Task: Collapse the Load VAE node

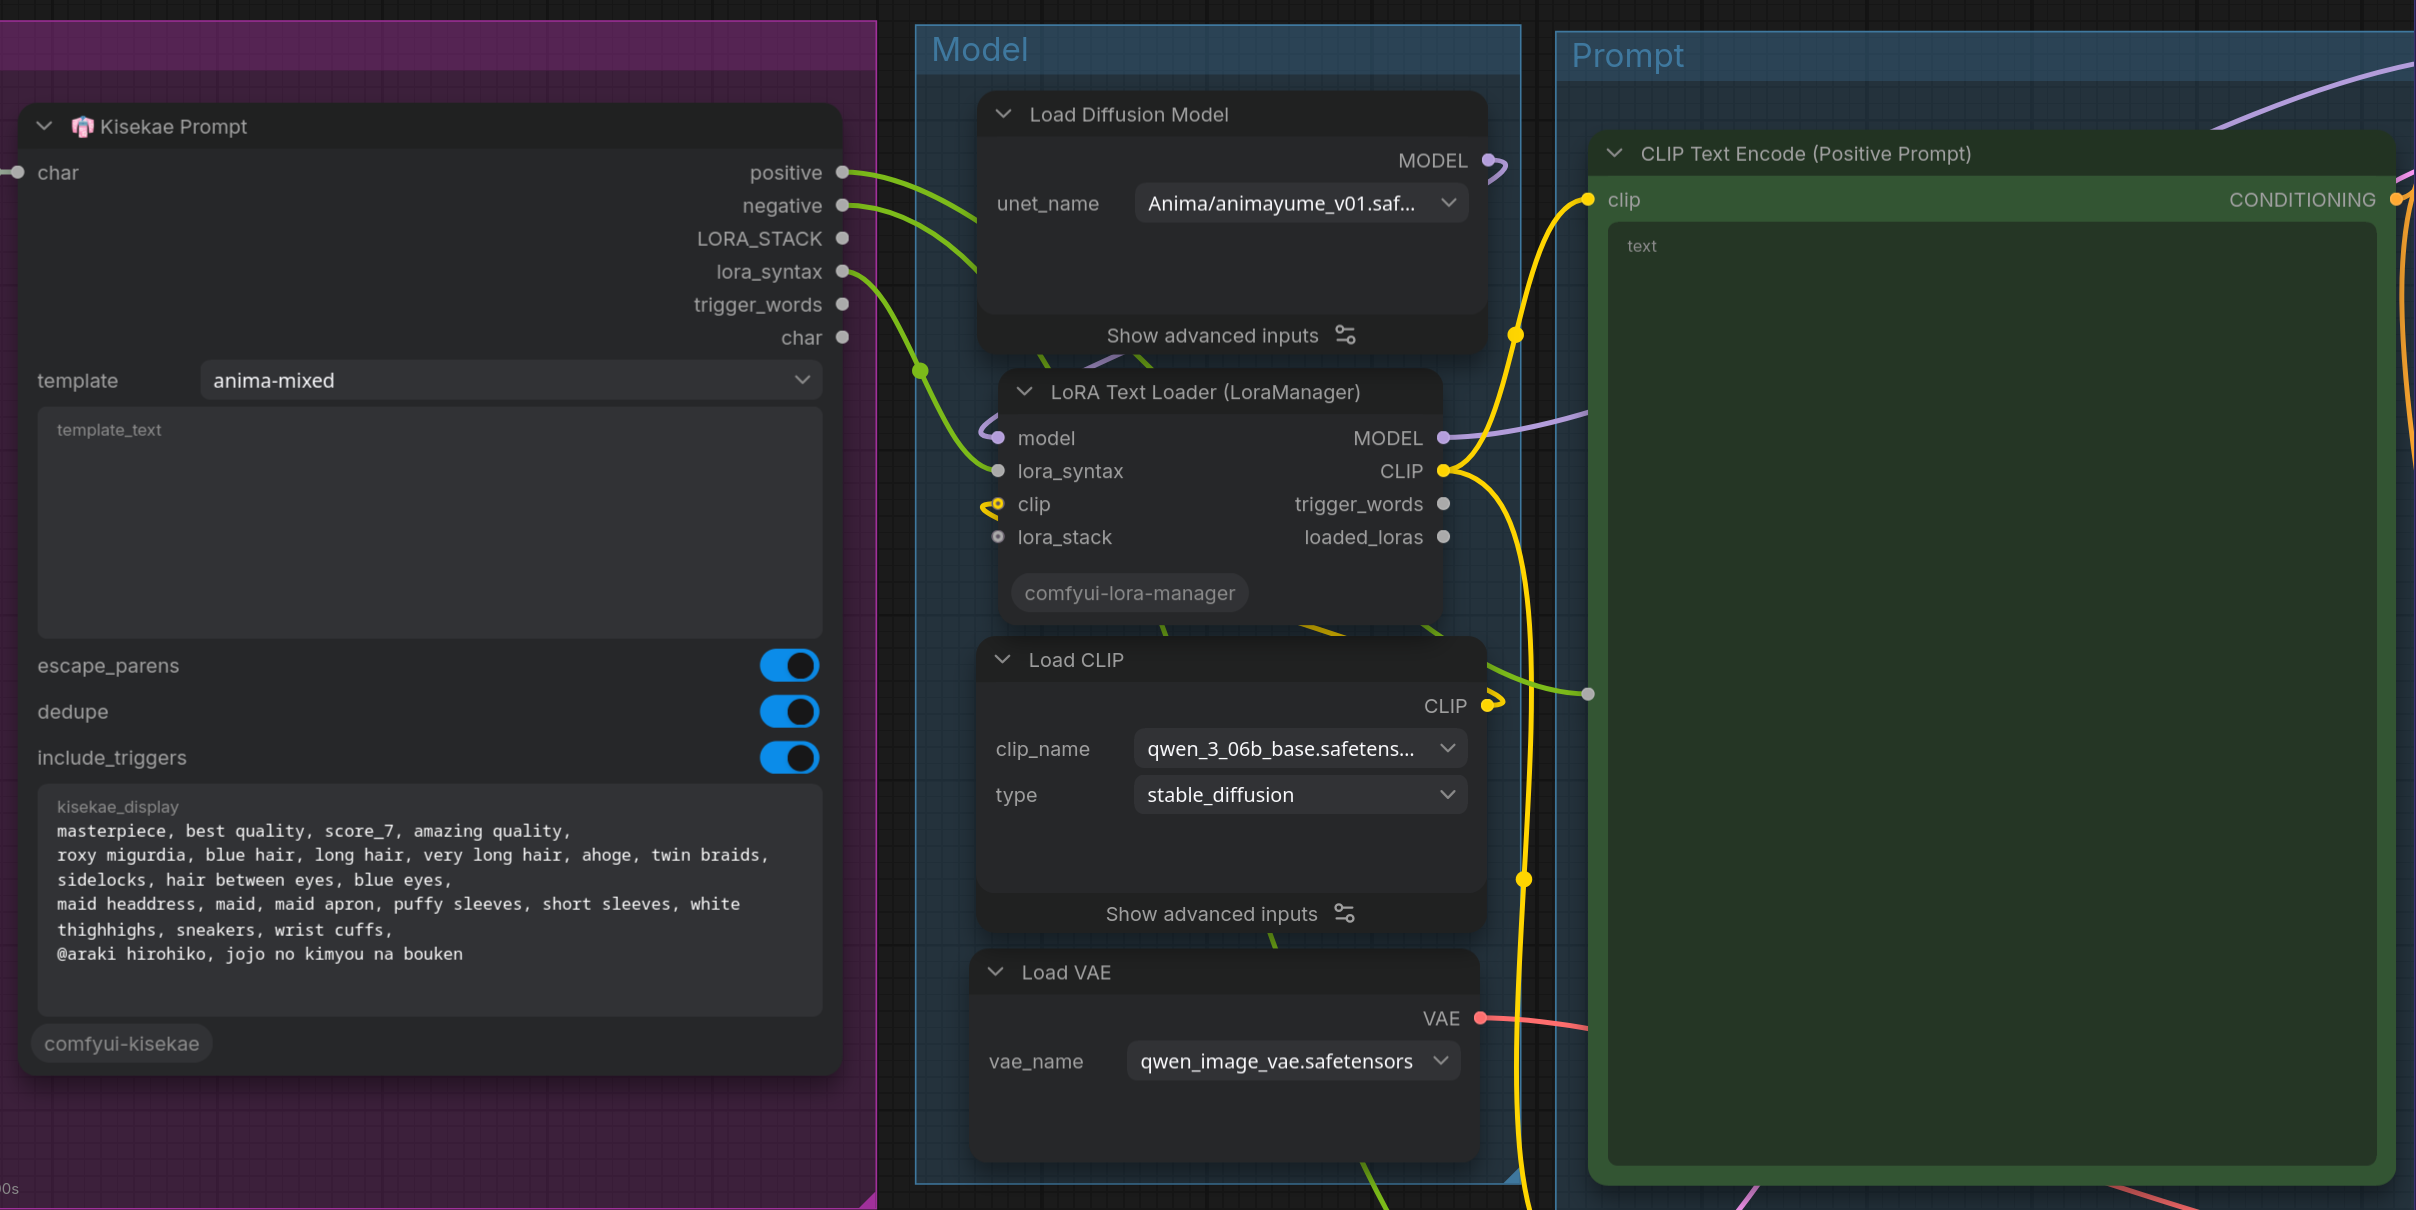Action: (x=995, y=972)
